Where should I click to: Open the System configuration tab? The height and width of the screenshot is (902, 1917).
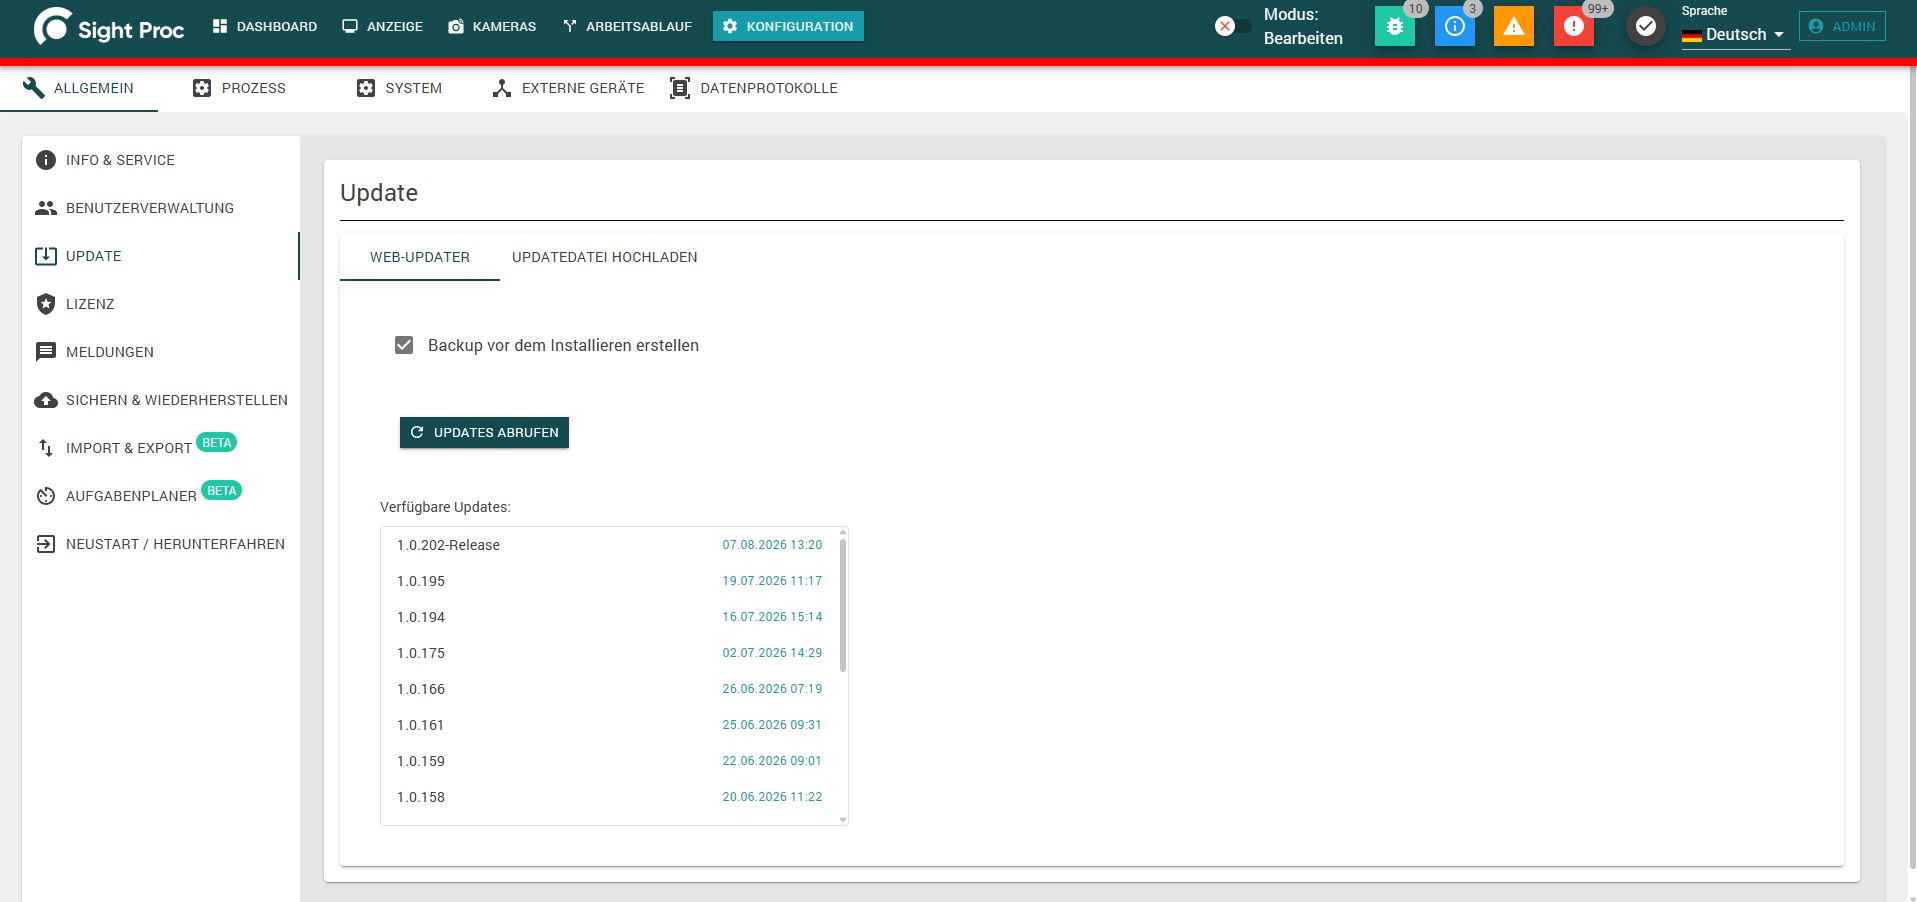click(x=399, y=88)
